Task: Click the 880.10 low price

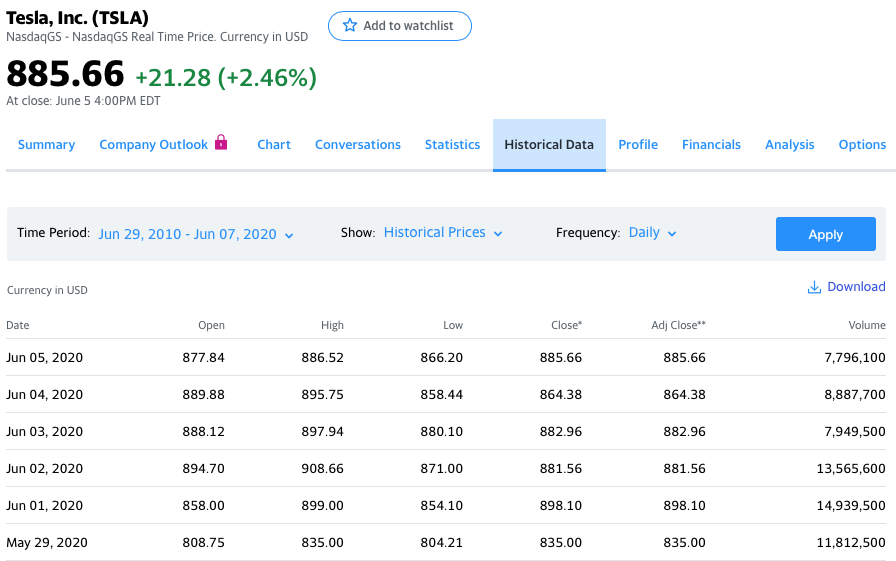Action: 442,432
